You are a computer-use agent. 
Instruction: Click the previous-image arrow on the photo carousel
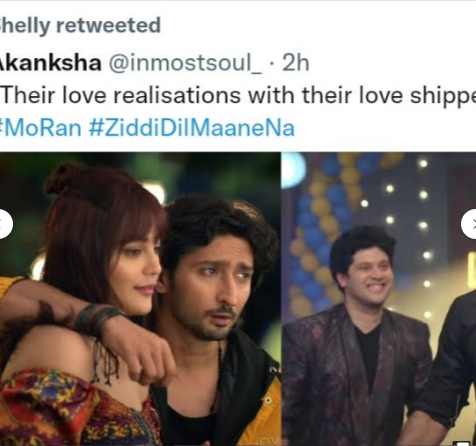click(x=6, y=224)
